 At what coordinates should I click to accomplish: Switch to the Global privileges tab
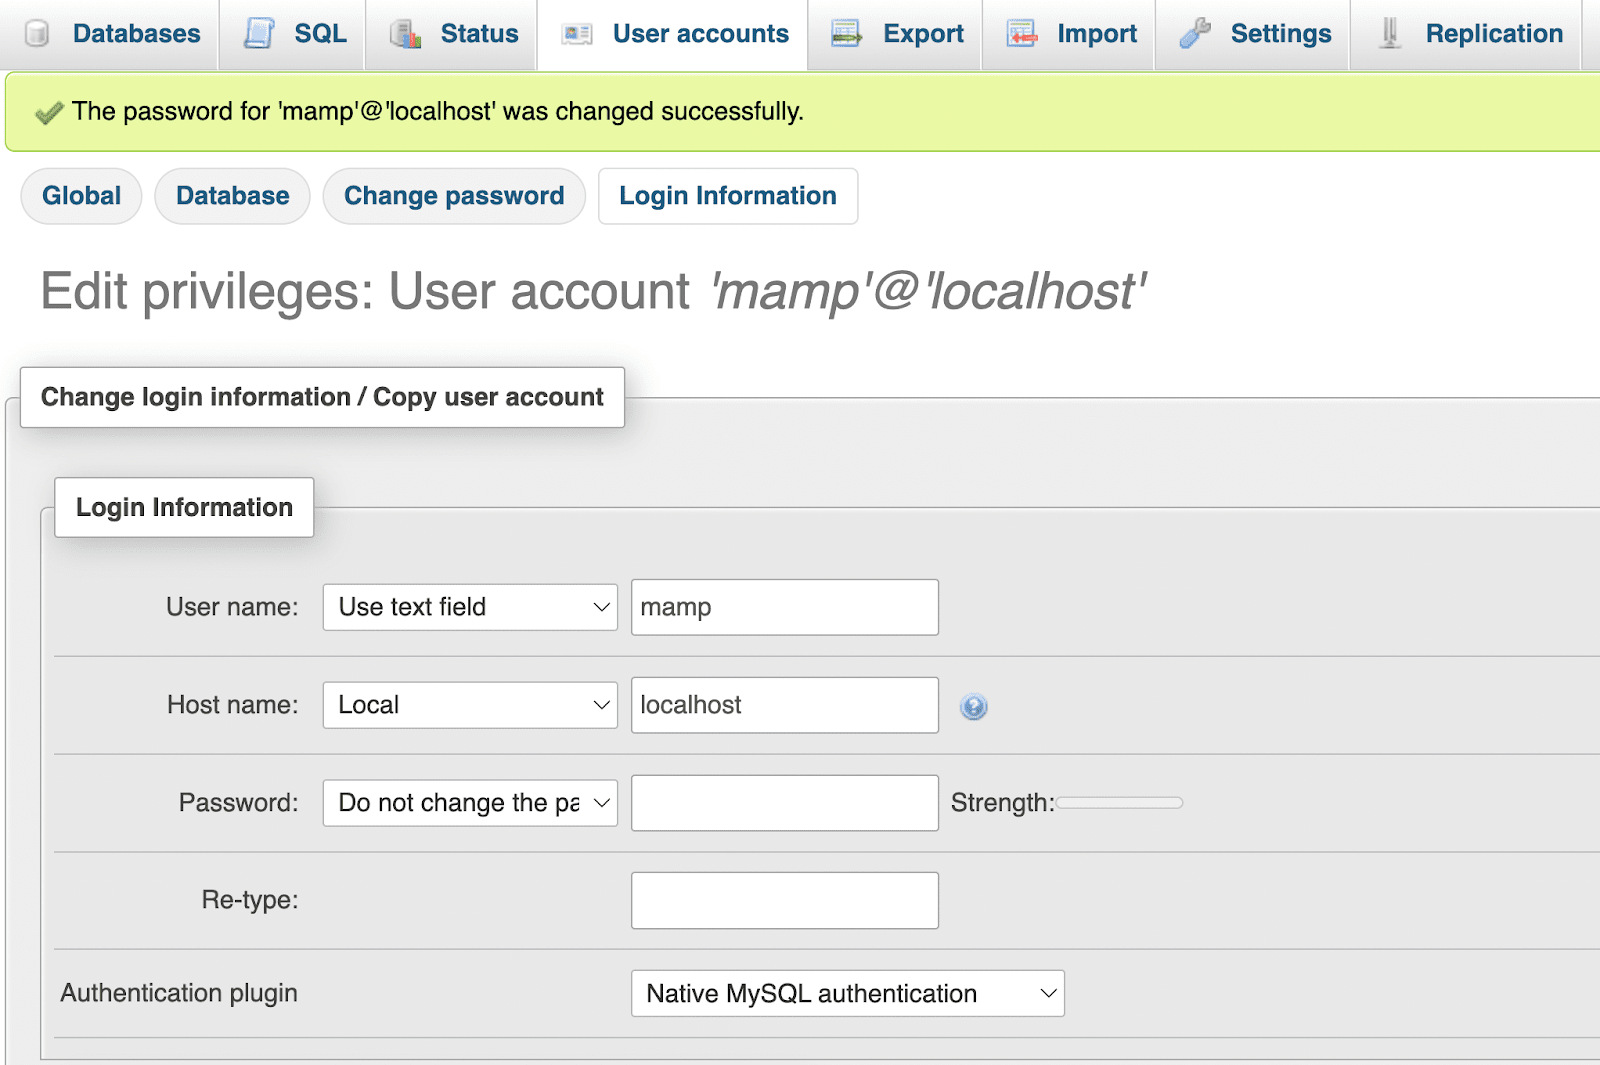(81, 196)
